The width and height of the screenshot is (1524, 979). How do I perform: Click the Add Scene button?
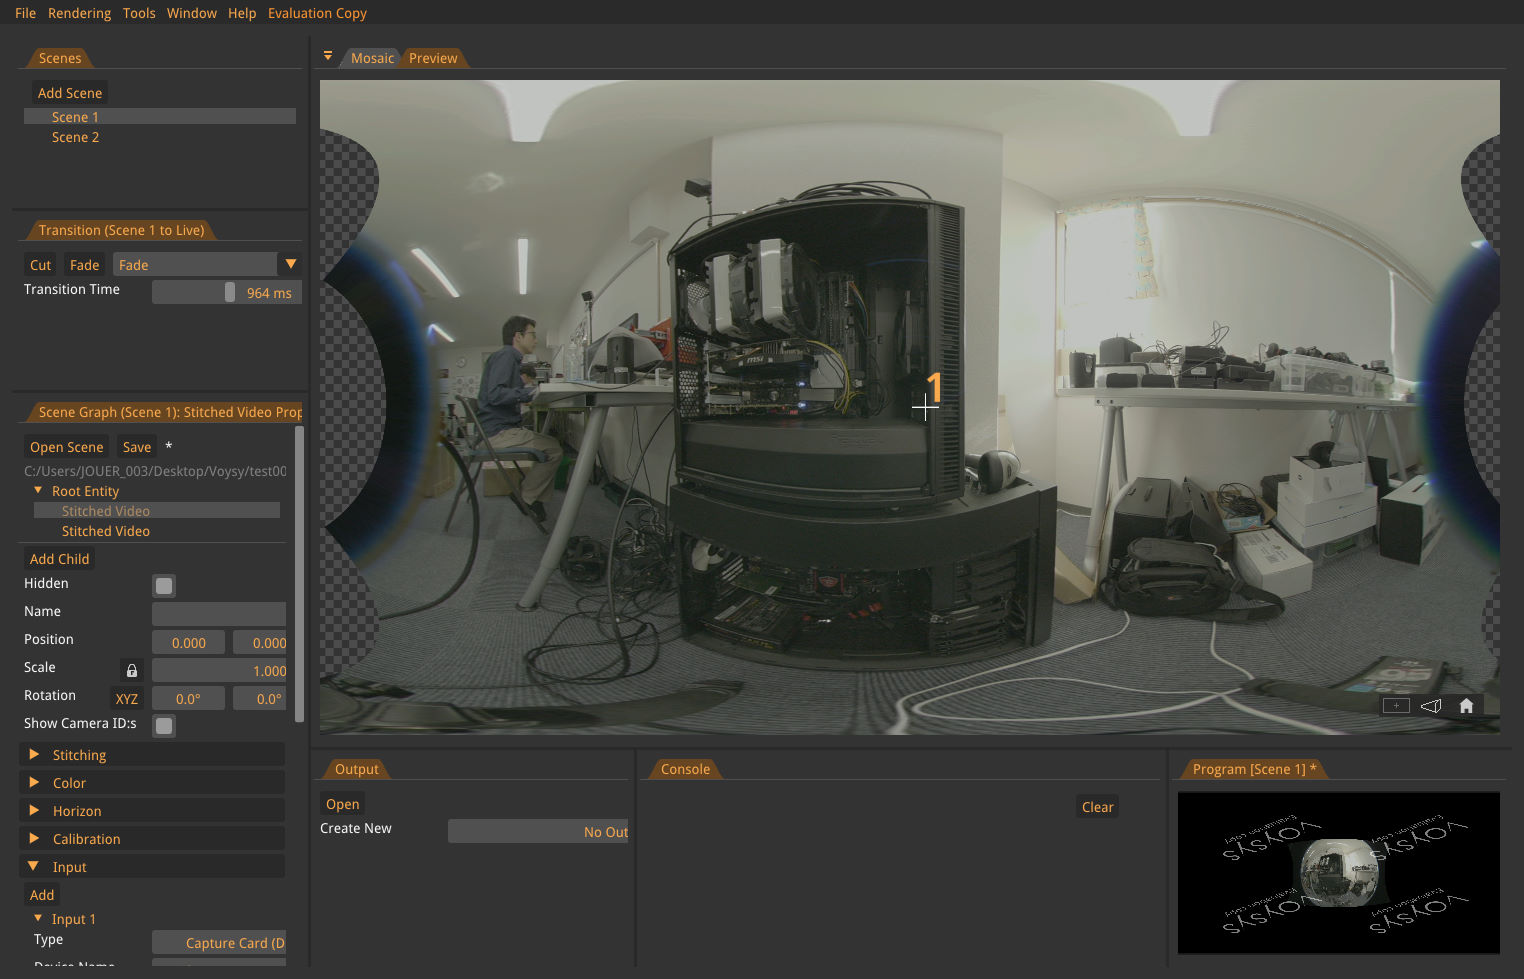pos(70,93)
